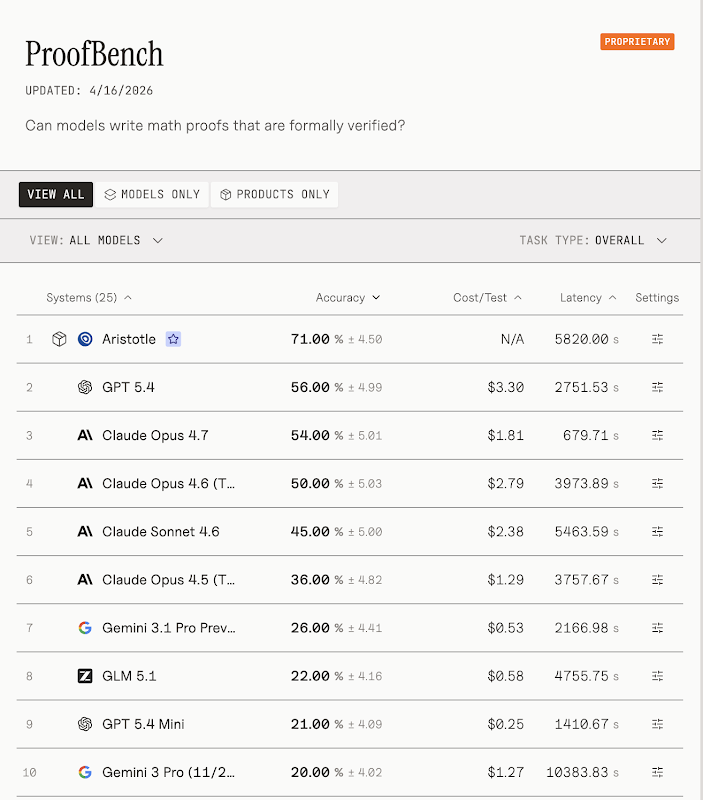Open settings icon for Aristotle row
703x800 pixels.
(657, 339)
